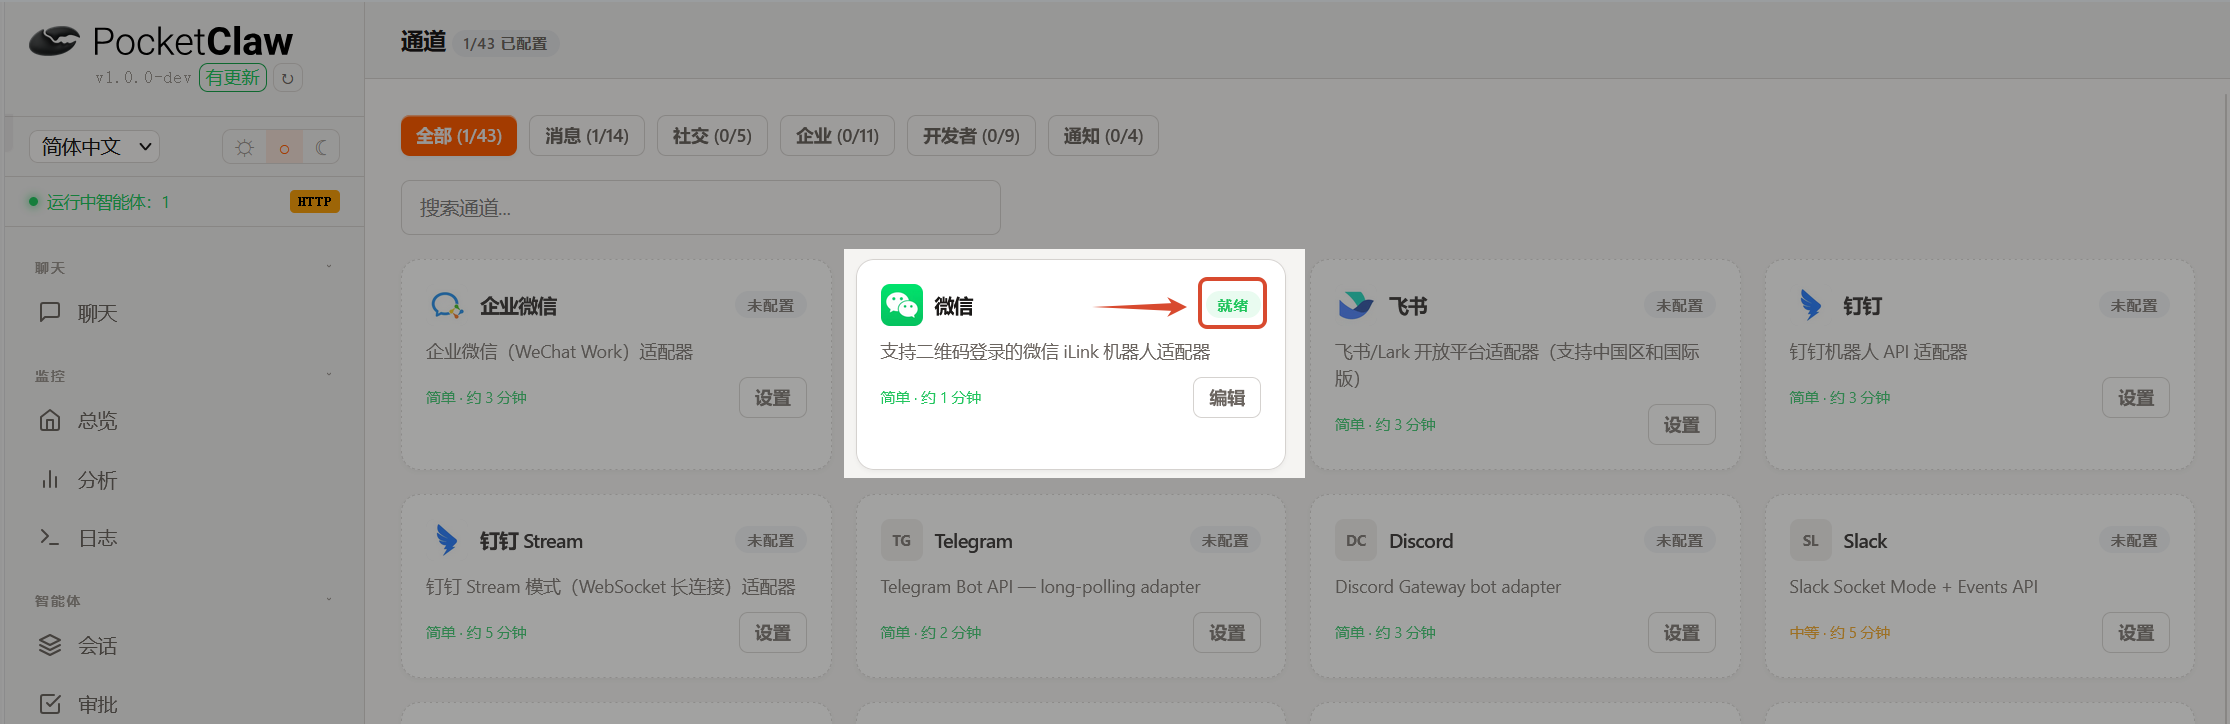Click the 飞书 Feishu bird icon
2230x724 pixels.
click(1356, 305)
